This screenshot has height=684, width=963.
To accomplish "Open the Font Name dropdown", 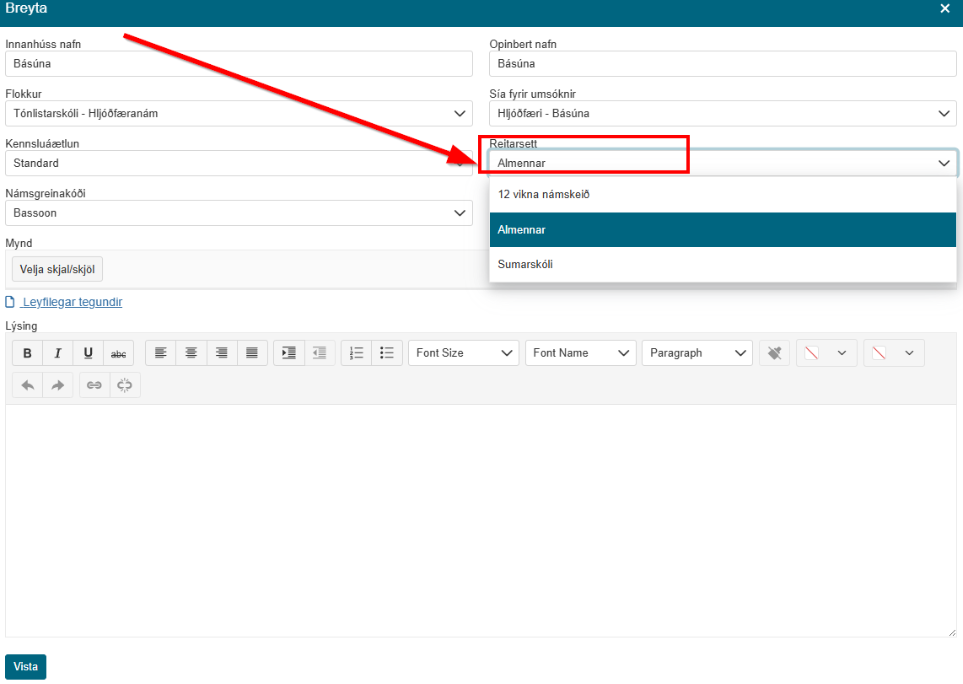I will click(x=580, y=353).
